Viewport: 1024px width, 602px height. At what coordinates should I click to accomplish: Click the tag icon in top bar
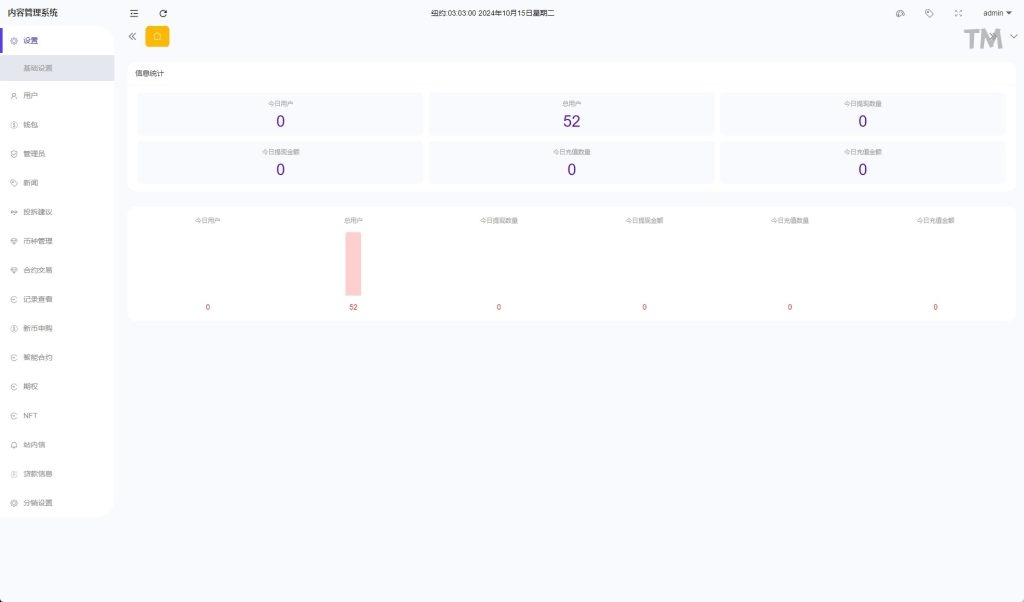pos(929,13)
